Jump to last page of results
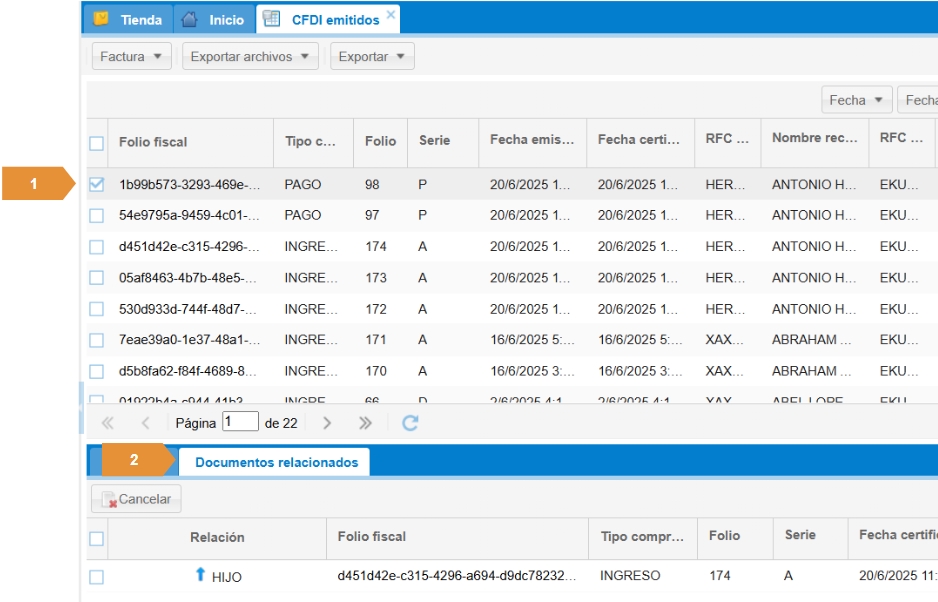938x602 pixels. [365, 423]
